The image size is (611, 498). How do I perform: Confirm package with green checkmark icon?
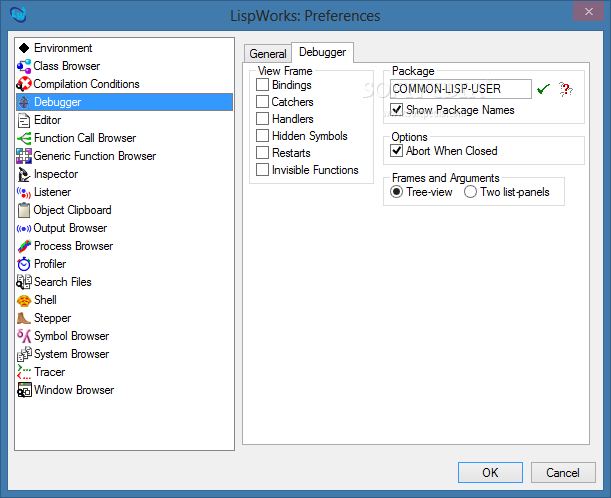point(543,89)
